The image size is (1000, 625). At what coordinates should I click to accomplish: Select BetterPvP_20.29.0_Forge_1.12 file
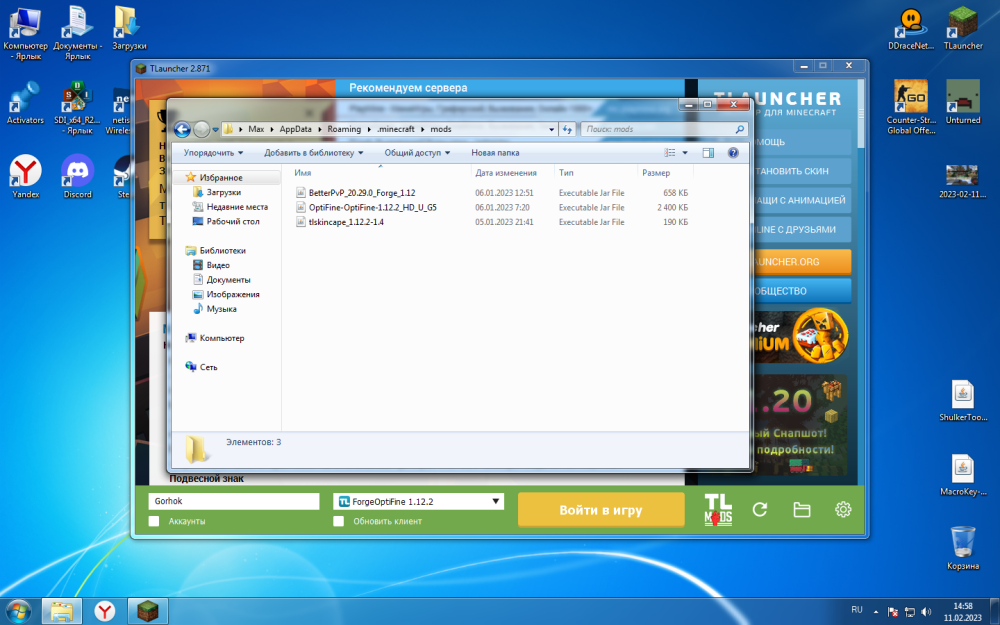(x=362, y=193)
